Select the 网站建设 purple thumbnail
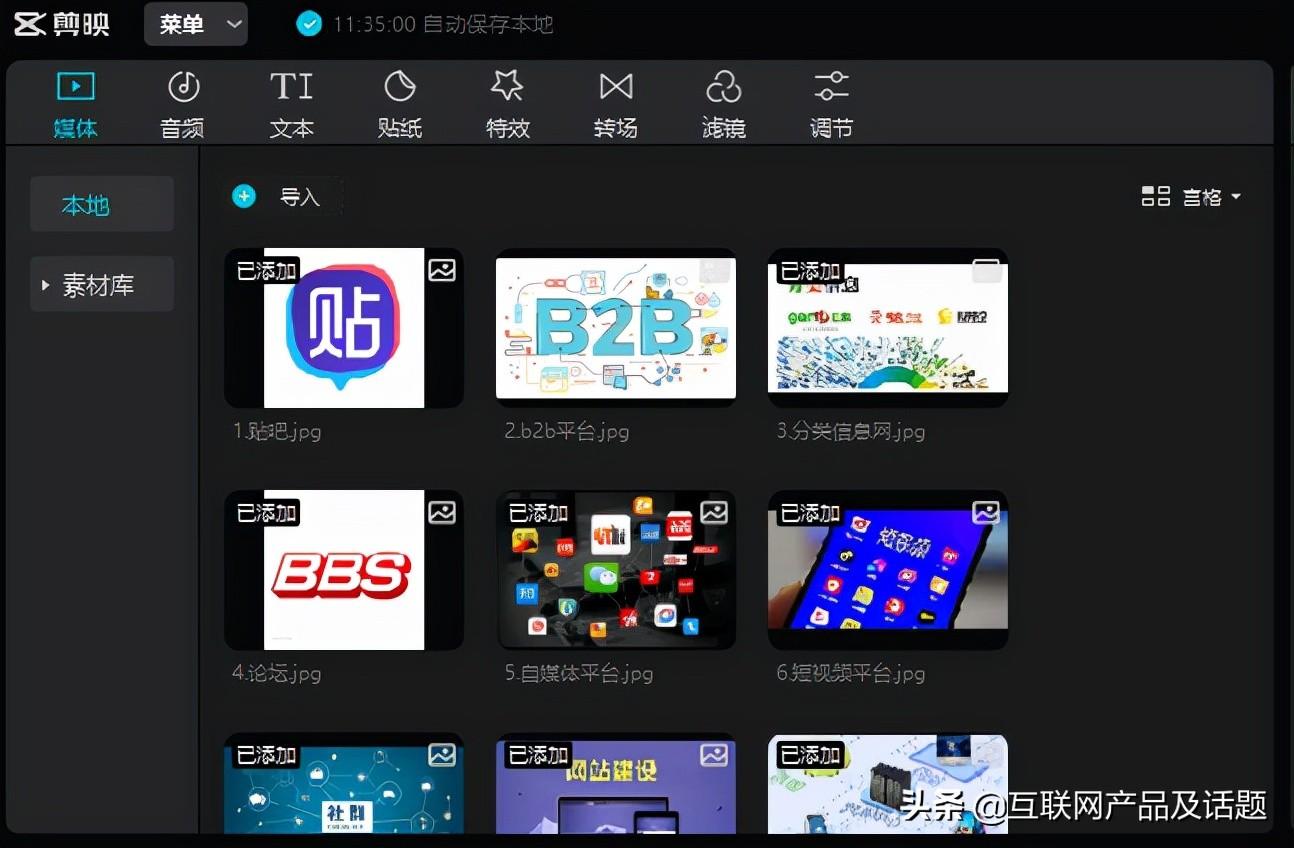Screen dimensions: 1294x848 click(x=616, y=783)
